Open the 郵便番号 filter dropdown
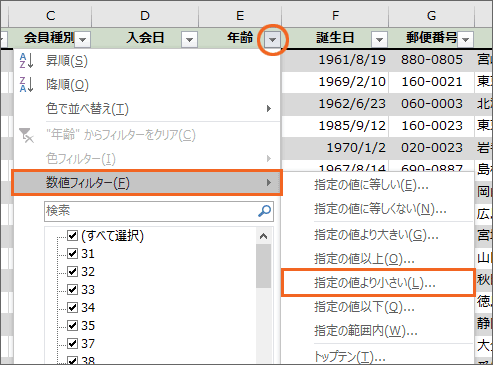This screenshot has height=365, width=493. click(466, 40)
